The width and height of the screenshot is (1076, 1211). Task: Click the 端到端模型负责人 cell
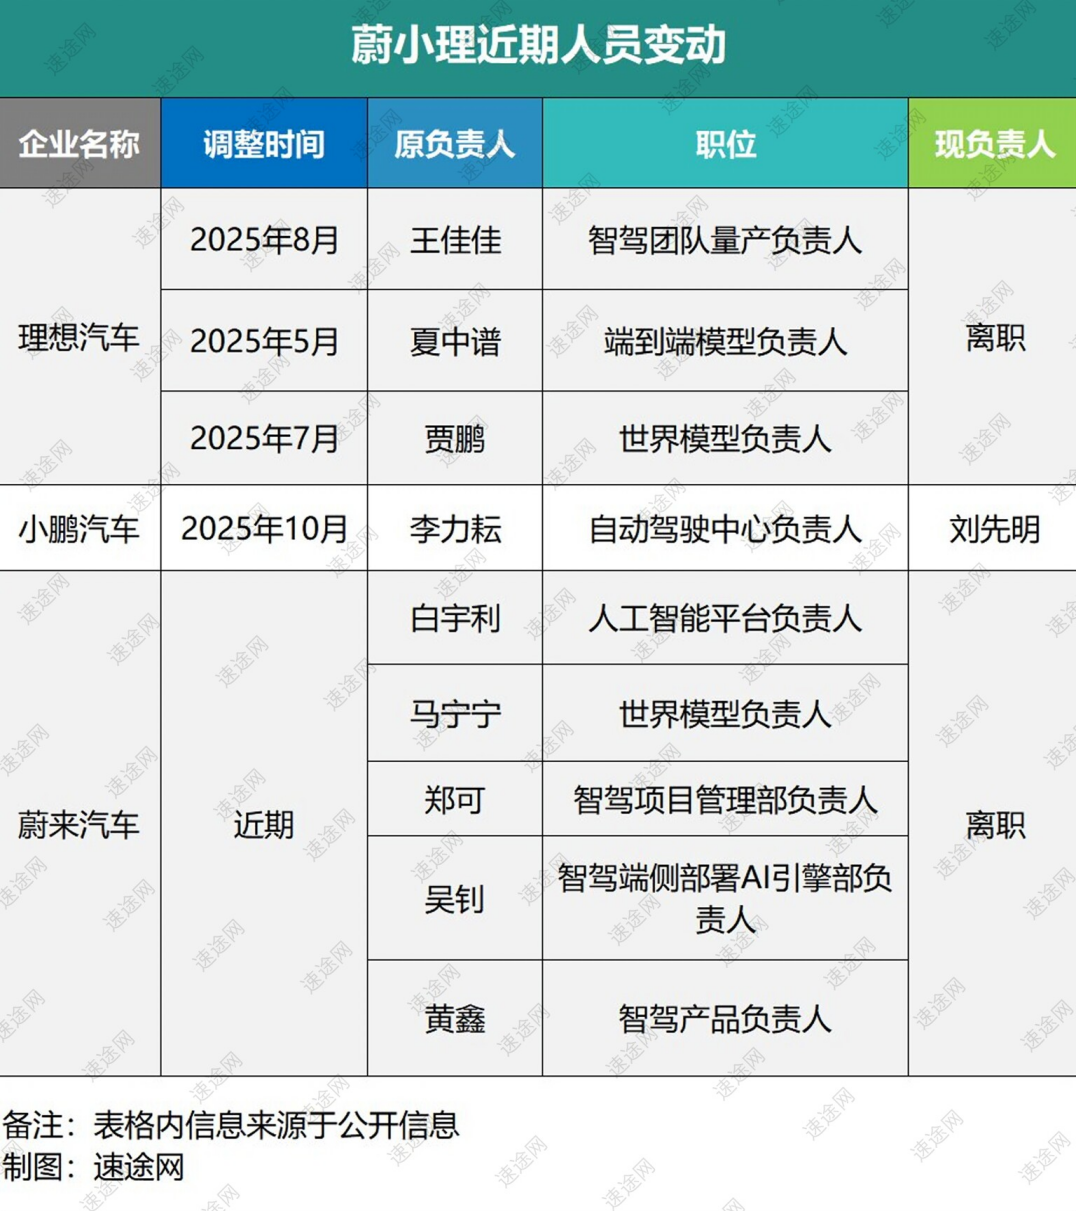(x=725, y=341)
